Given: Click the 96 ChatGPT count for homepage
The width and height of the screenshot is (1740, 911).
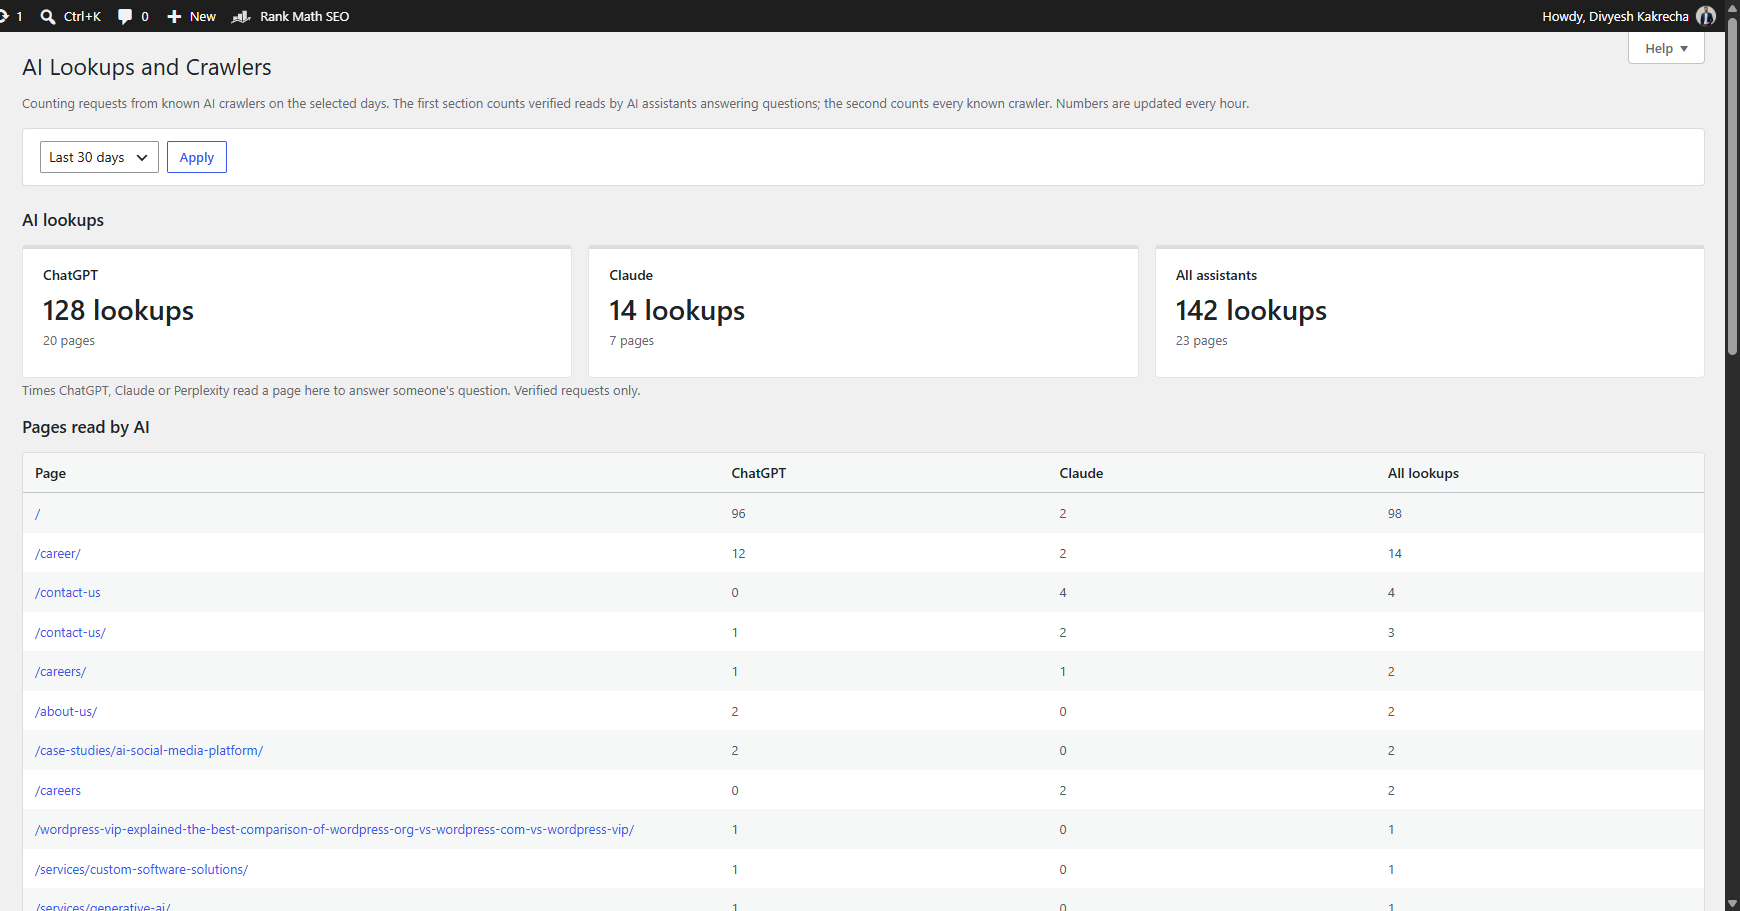Looking at the screenshot, I should click(738, 513).
